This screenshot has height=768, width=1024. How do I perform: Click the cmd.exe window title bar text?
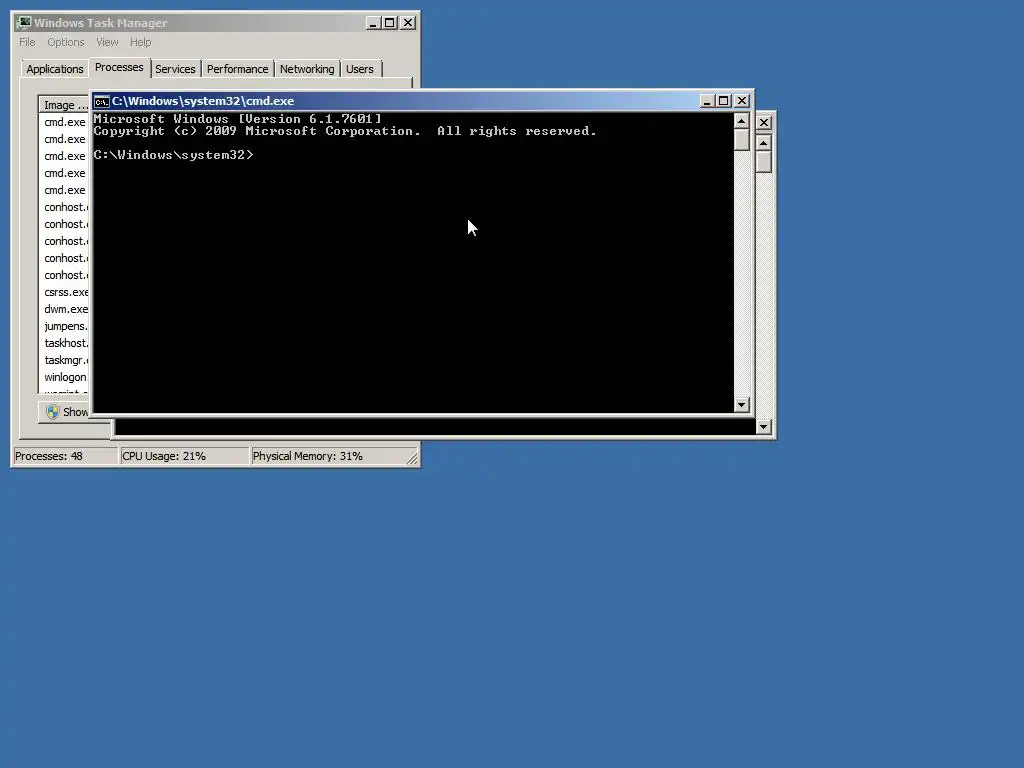click(x=203, y=101)
